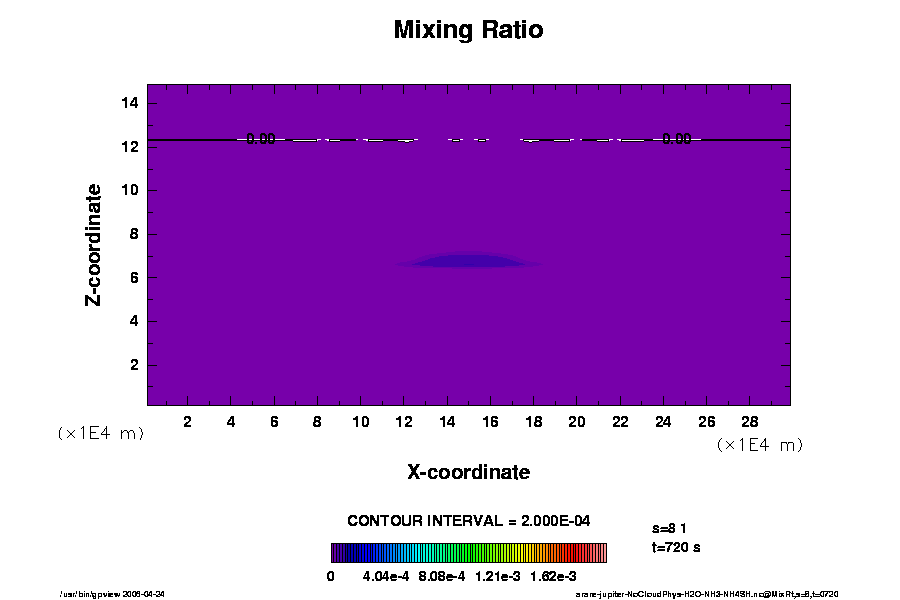
Task: Click X-axis tick label "24"
Action: [664, 422]
